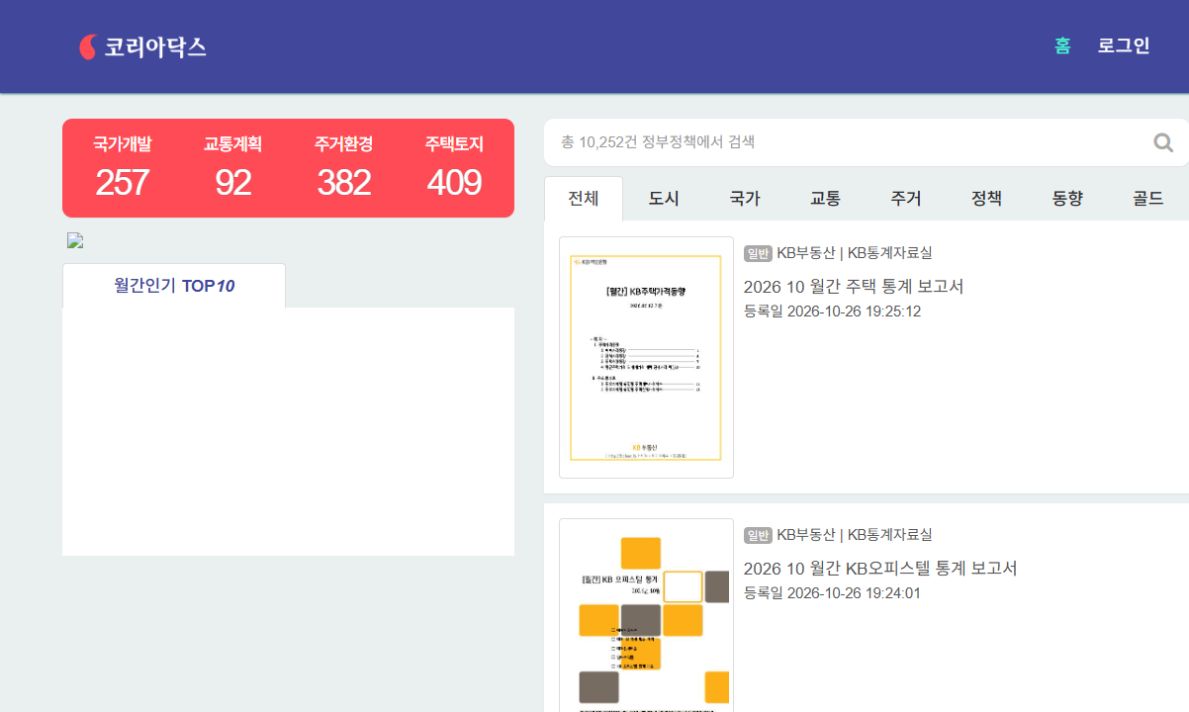Switch to the 정책 tab
The width and height of the screenshot is (1189, 712).
click(x=987, y=199)
